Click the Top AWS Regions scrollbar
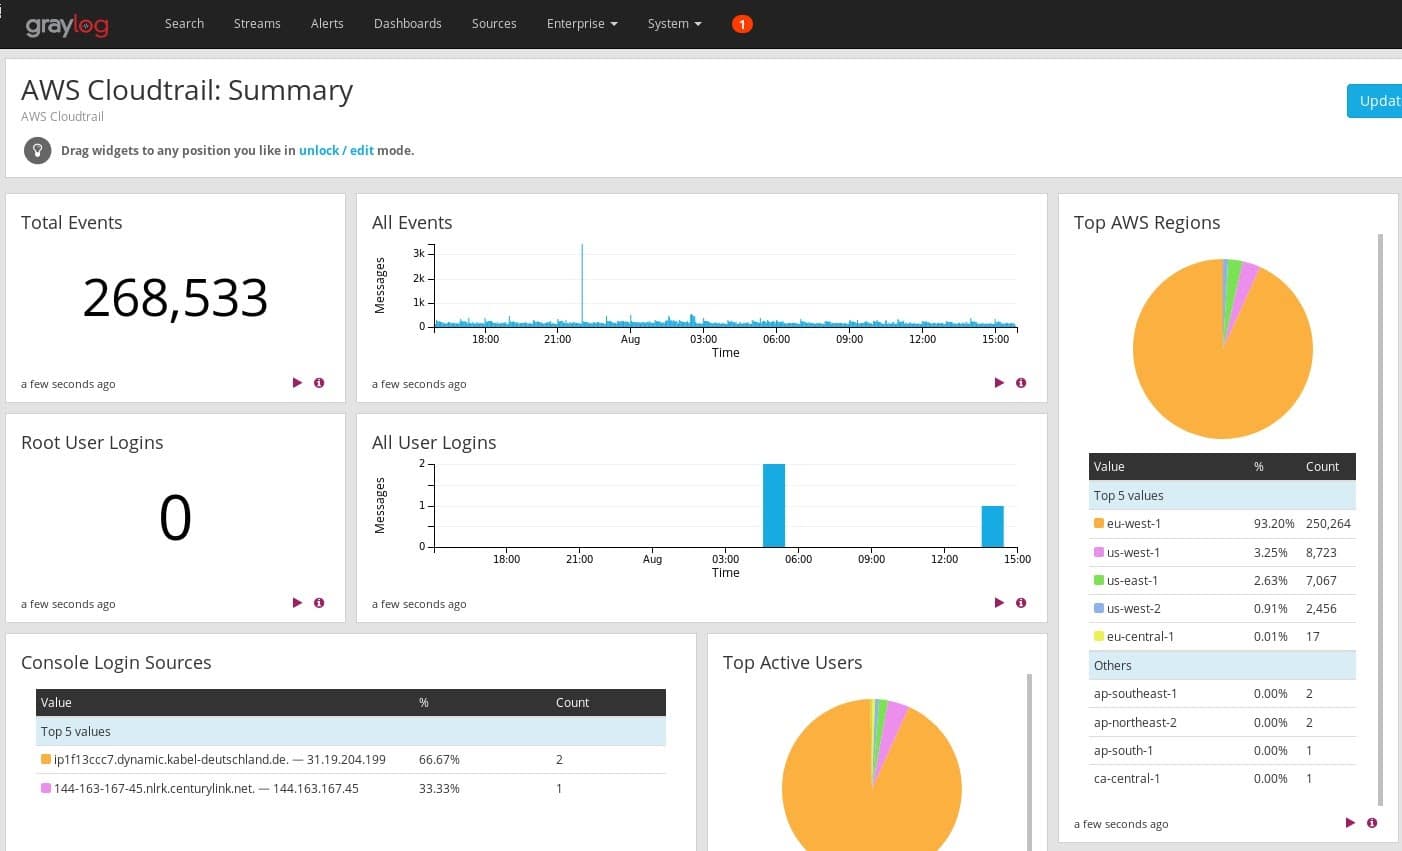This screenshot has width=1402, height=851. point(1380,520)
